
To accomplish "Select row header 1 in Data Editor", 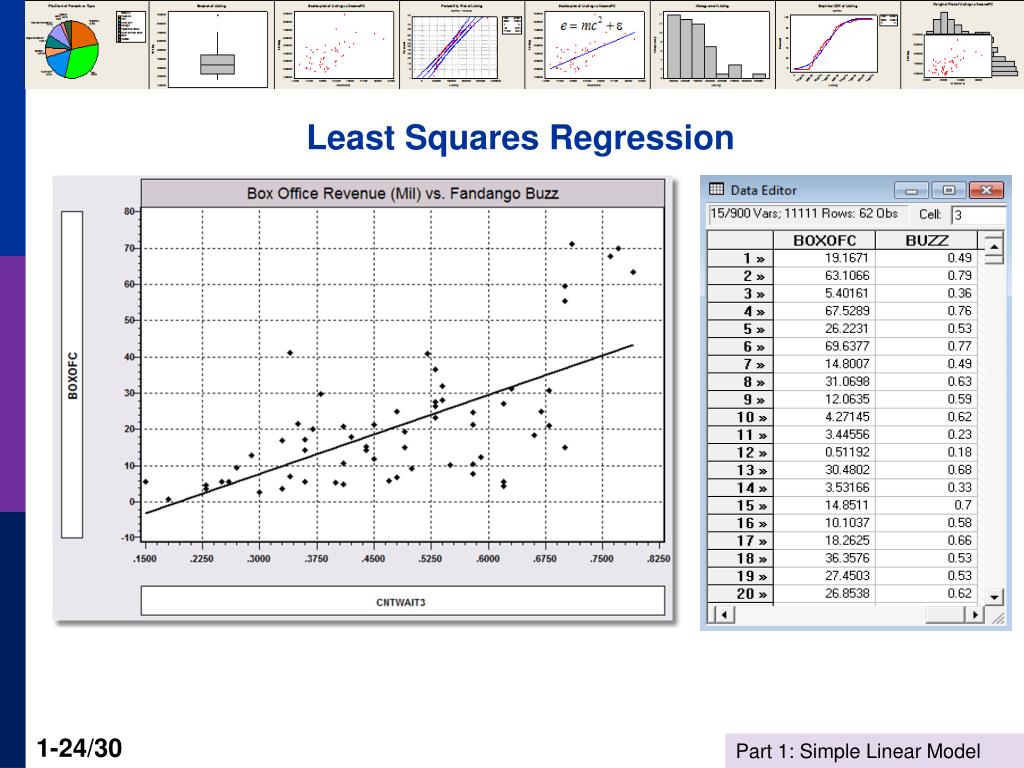I will tap(741, 258).
